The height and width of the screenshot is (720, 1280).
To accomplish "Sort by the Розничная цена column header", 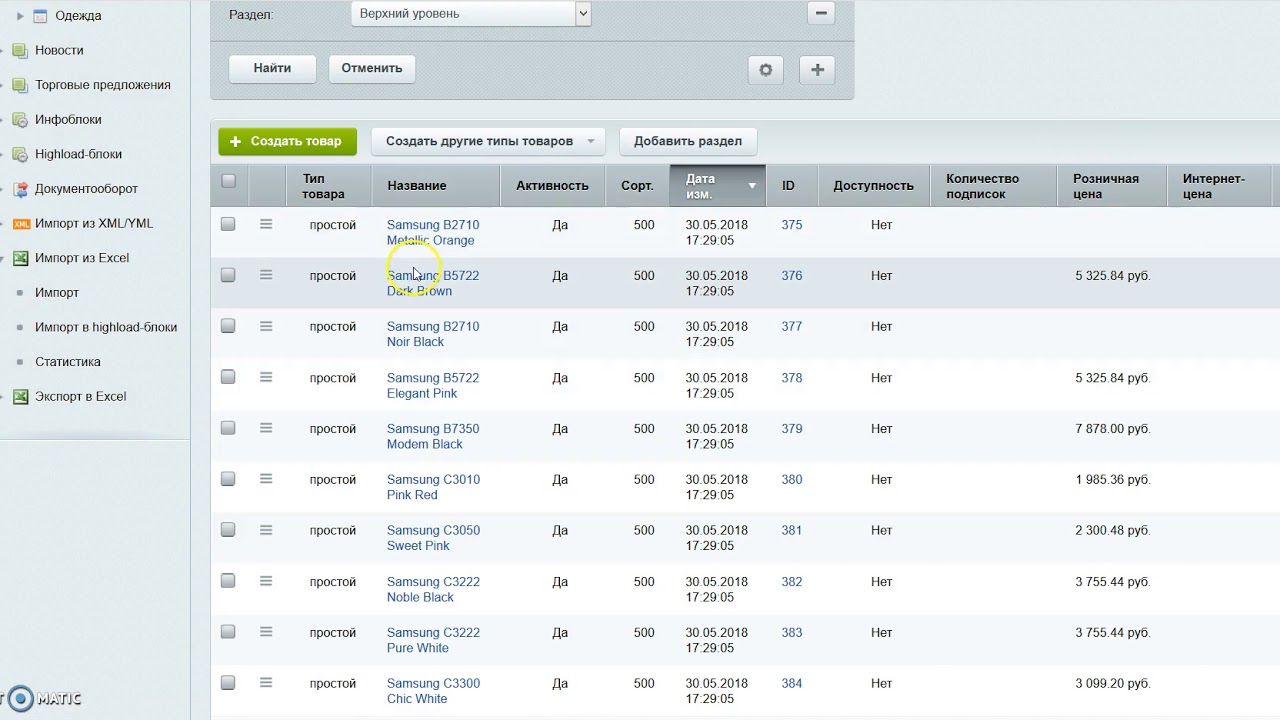I will coord(1112,186).
